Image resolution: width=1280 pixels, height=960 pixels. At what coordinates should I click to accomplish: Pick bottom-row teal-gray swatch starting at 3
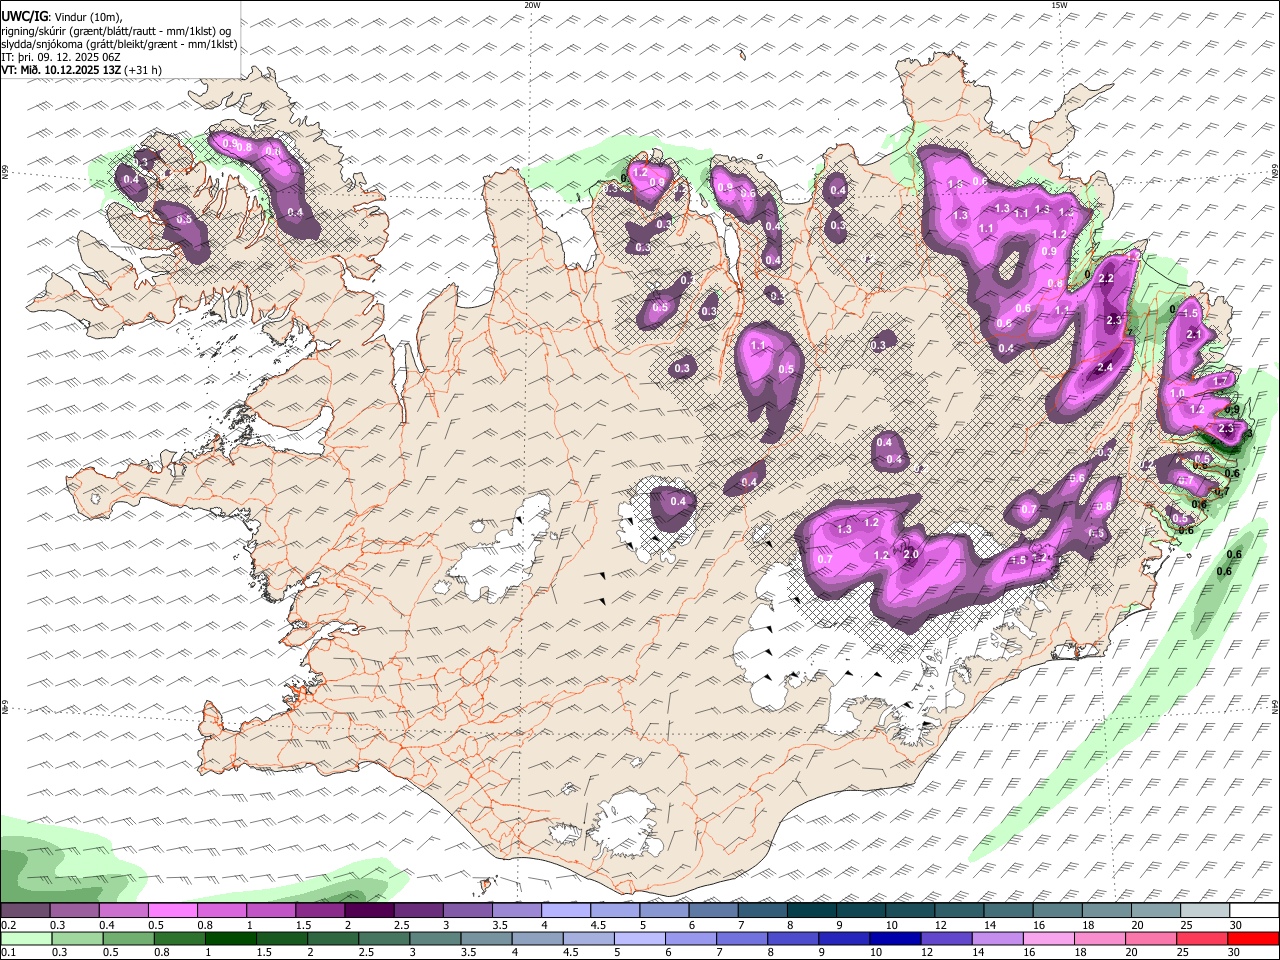[435, 939]
